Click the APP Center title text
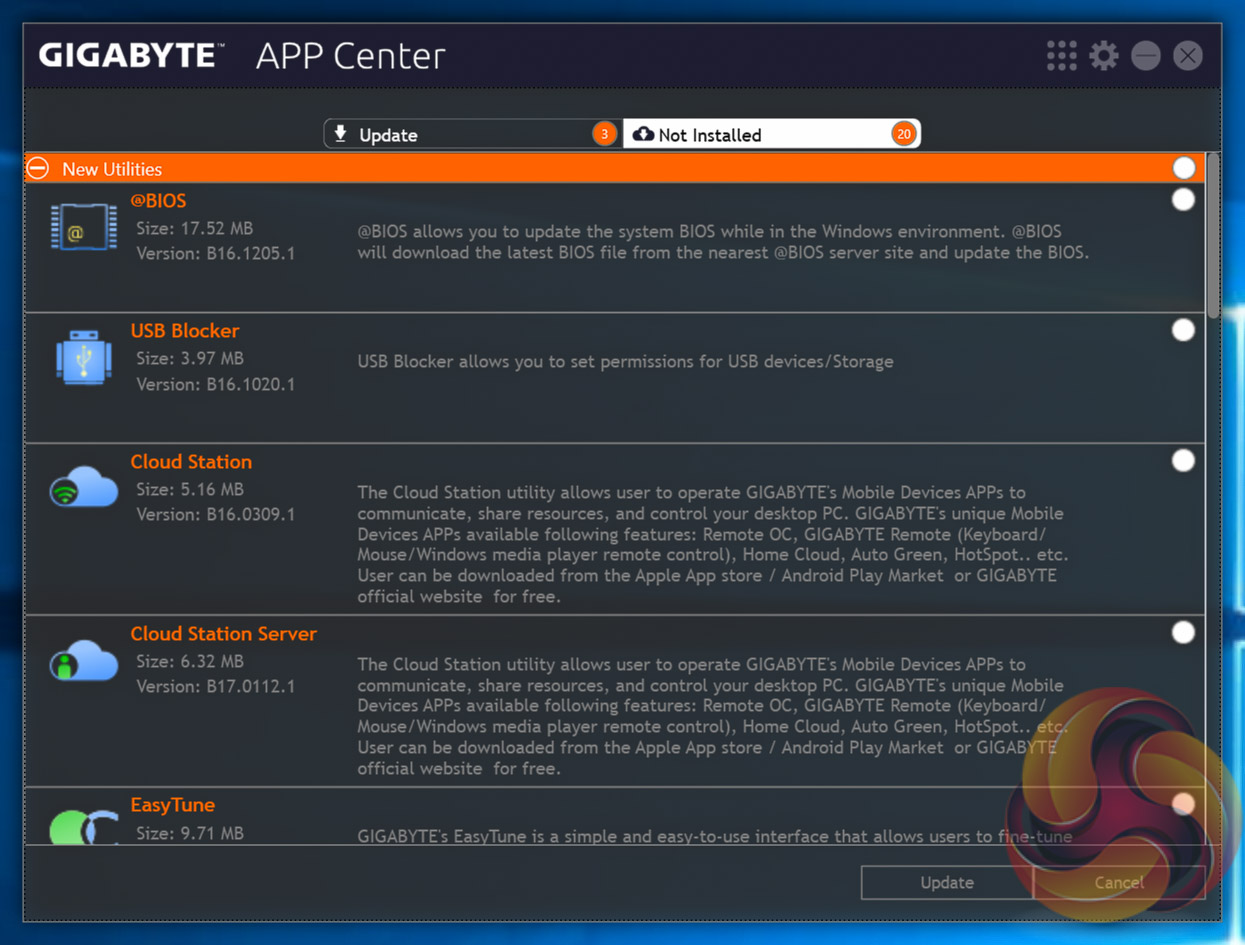The height and width of the screenshot is (945, 1245). click(351, 56)
